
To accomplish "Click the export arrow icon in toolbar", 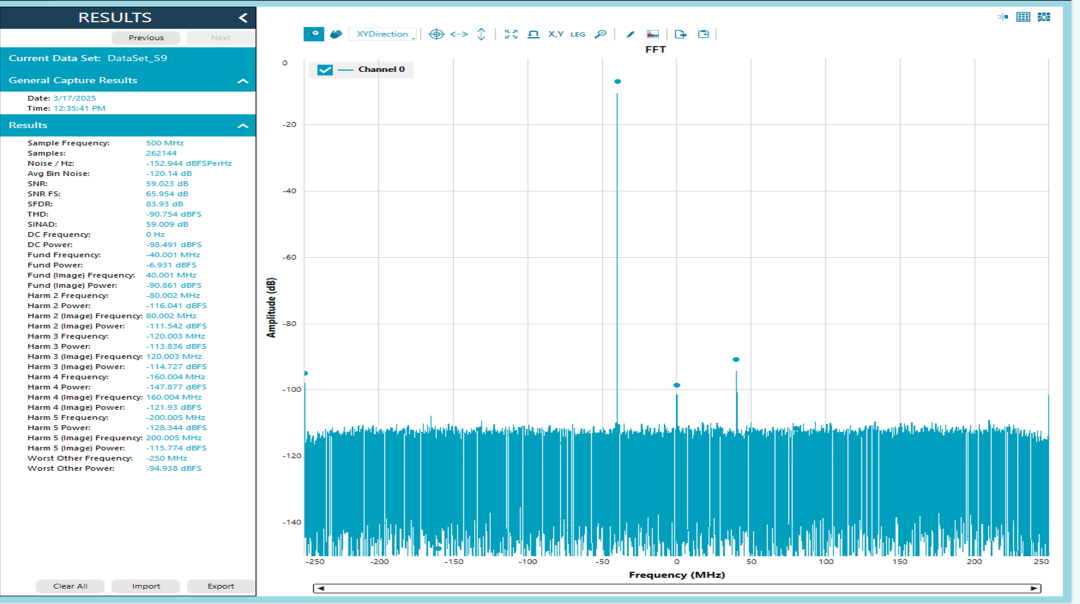I will pos(681,34).
